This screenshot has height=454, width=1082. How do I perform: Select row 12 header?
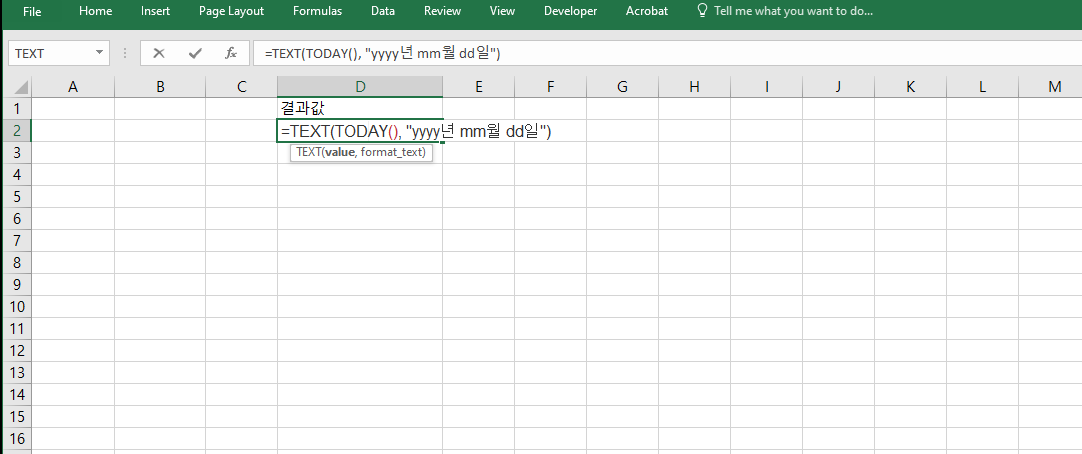pyautogui.click(x=17, y=351)
